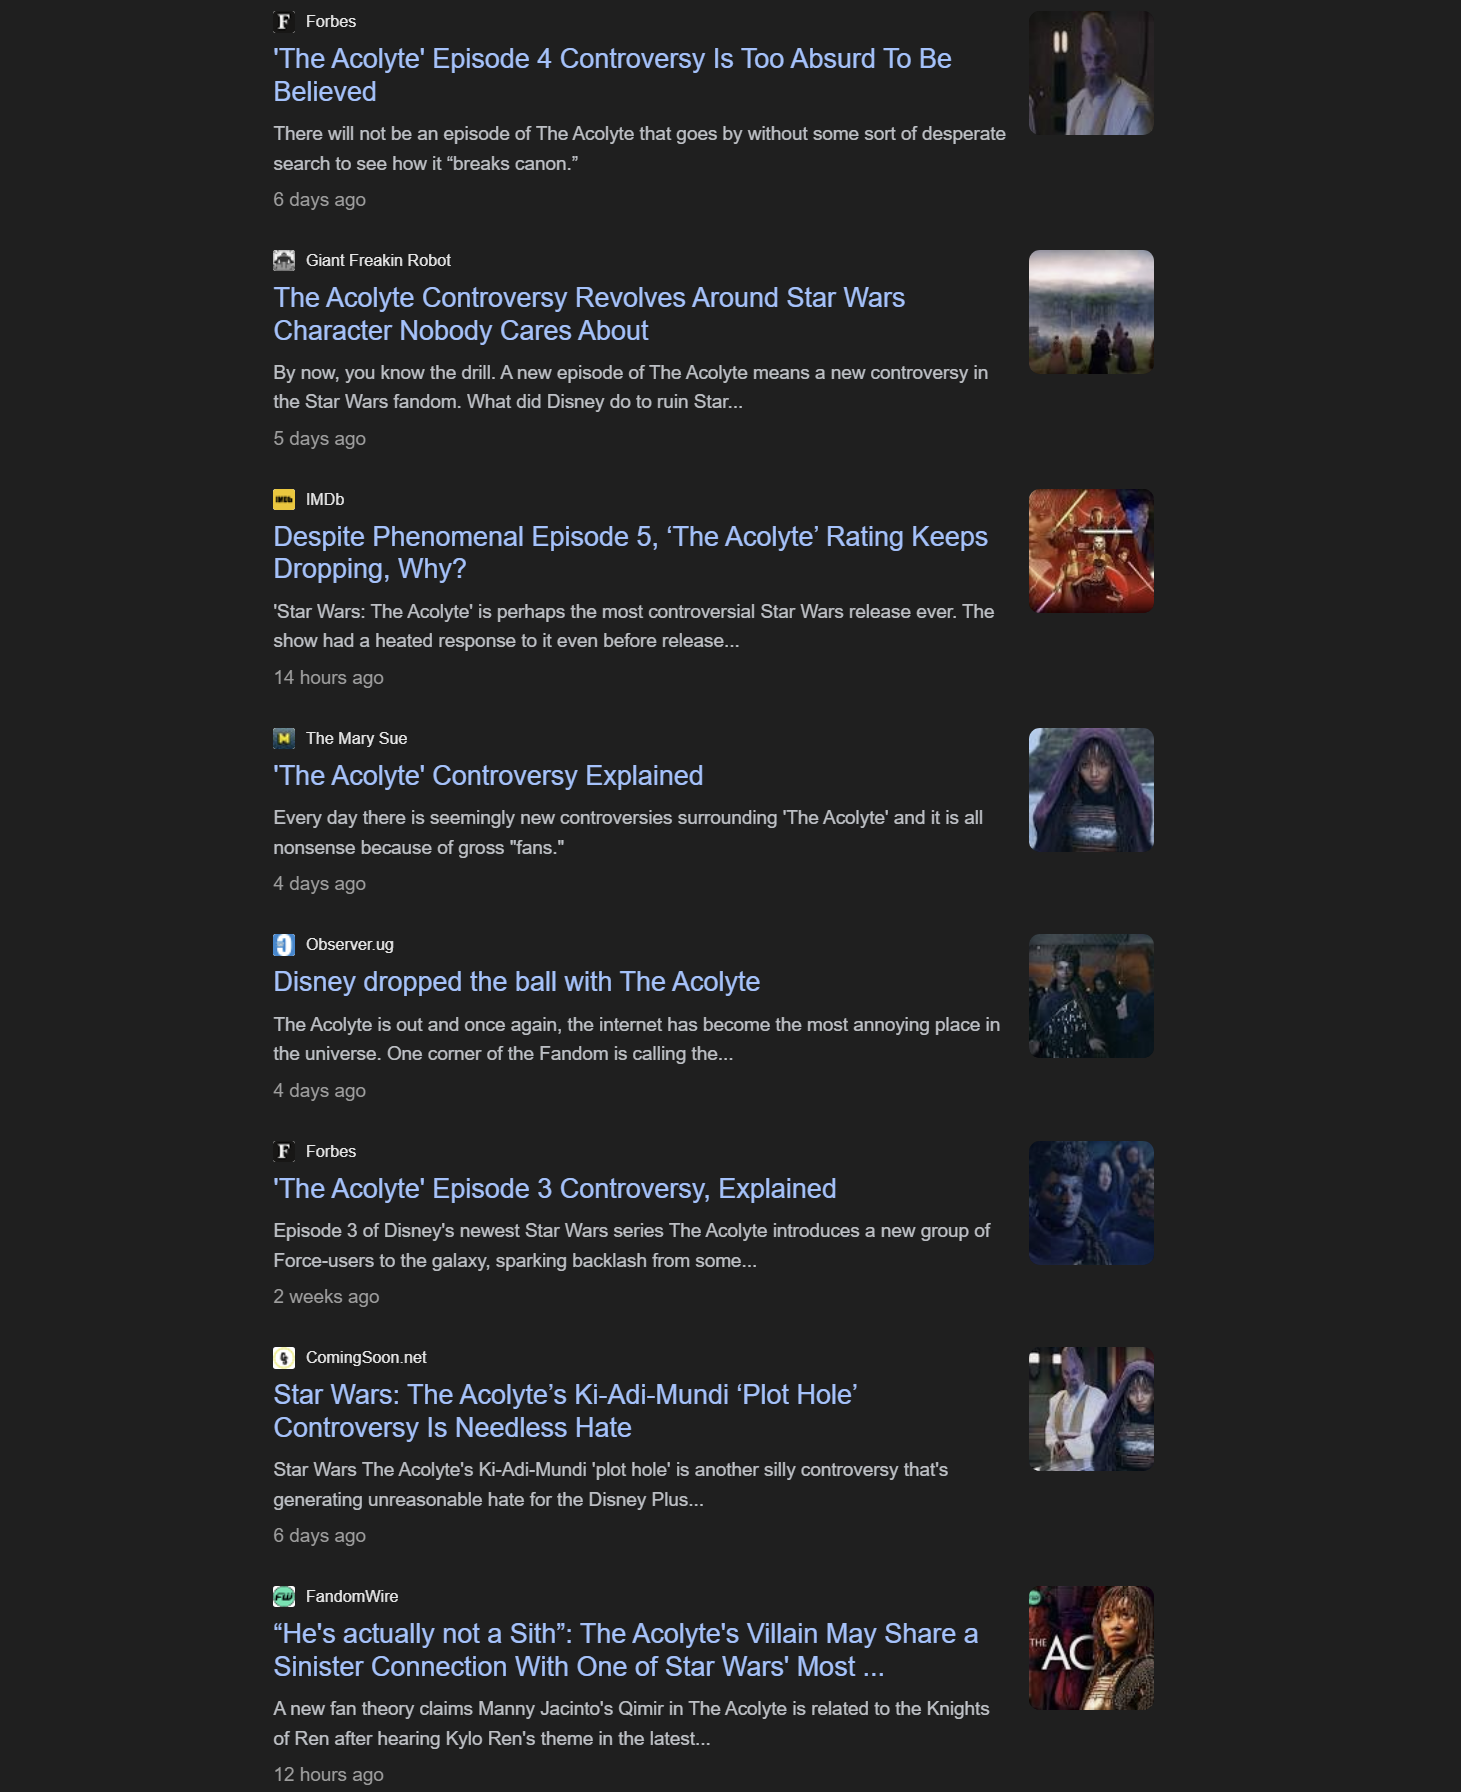Click the '14 hours ago' timestamp
The height and width of the screenshot is (1792, 1461).
(328, 678)
